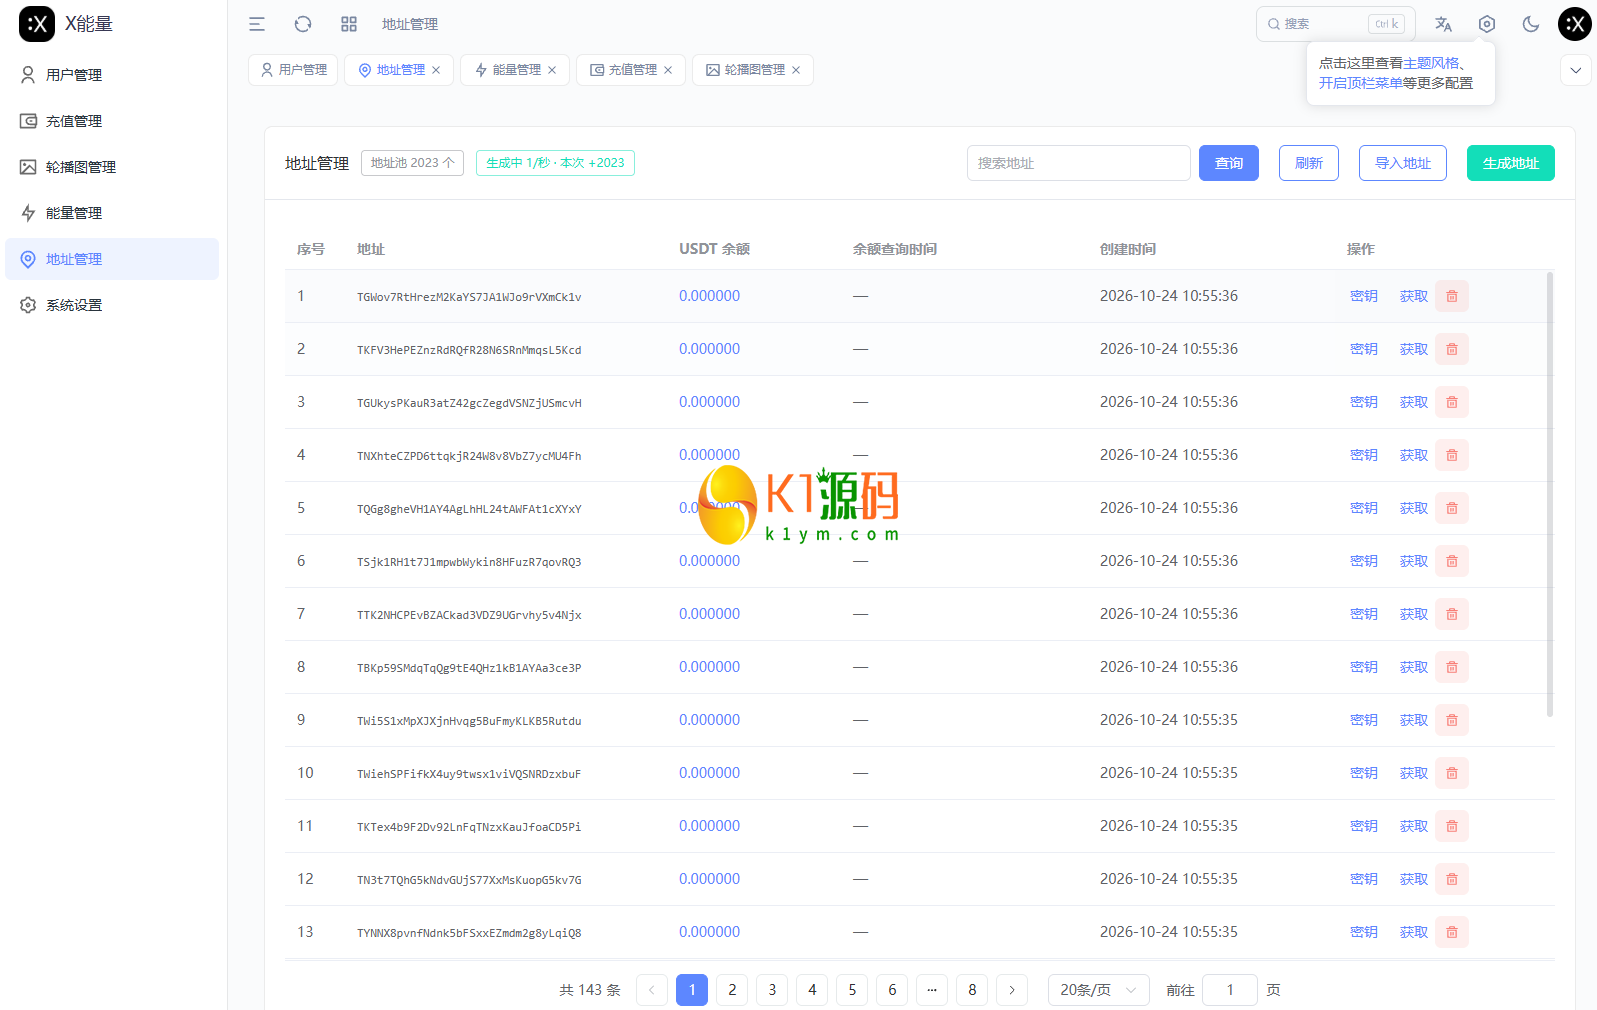Delete the address in row 1

click(x=1452, y=296)
